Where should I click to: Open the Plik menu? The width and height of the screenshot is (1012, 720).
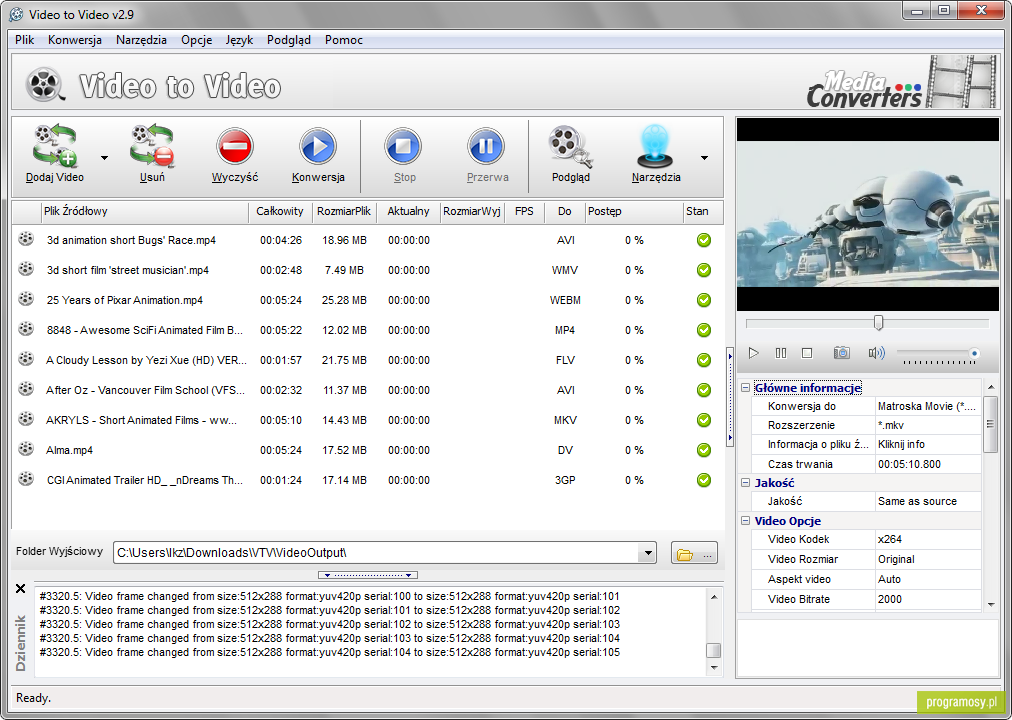25,40
